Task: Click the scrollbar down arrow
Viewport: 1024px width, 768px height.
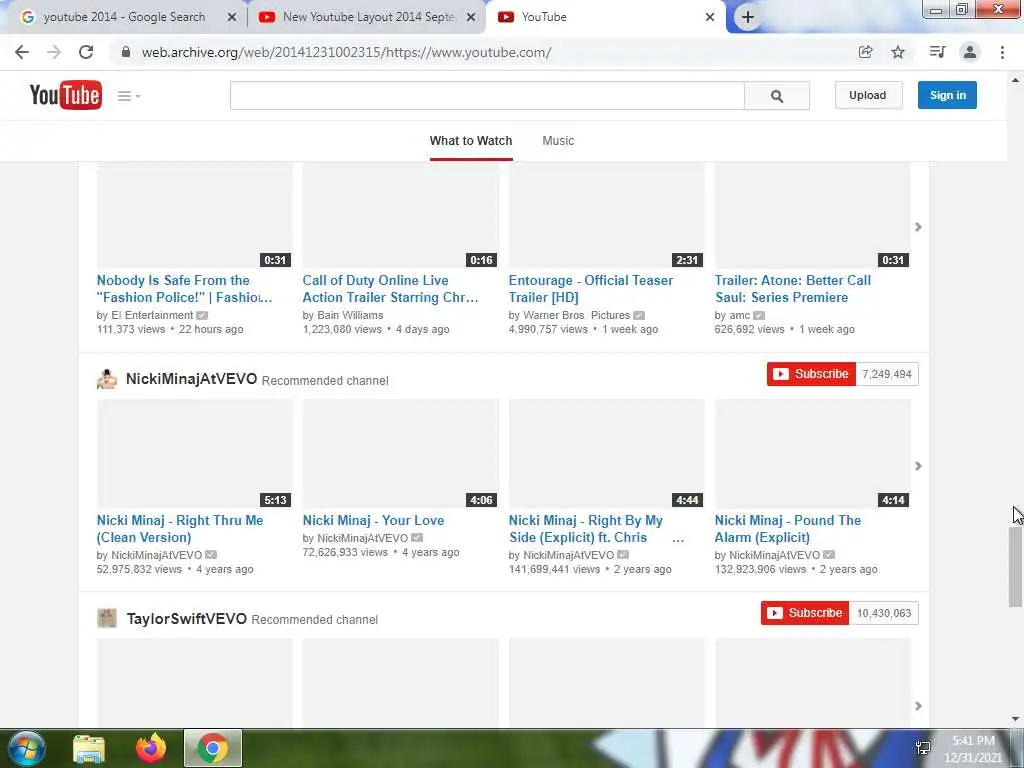Action: [x=1015, y=719]
